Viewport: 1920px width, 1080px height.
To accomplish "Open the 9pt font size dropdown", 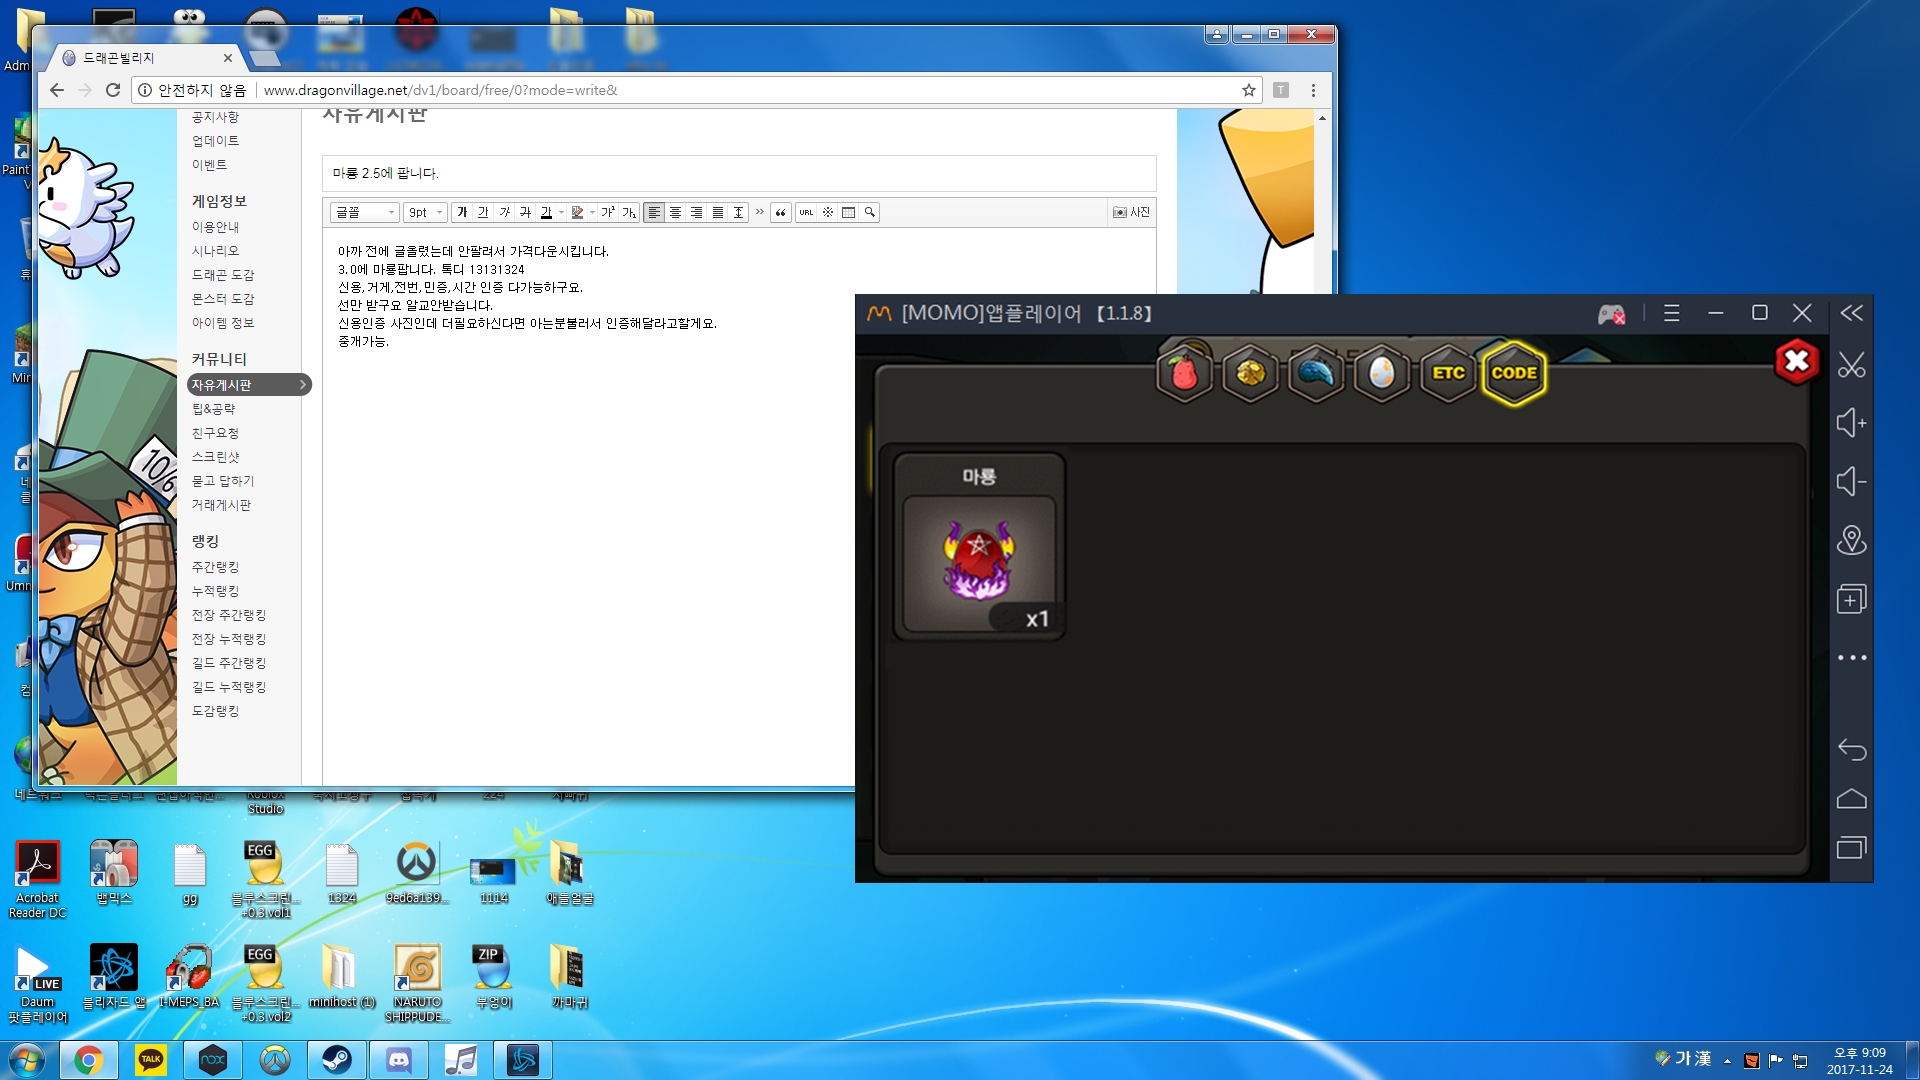I will click(425, 212).
